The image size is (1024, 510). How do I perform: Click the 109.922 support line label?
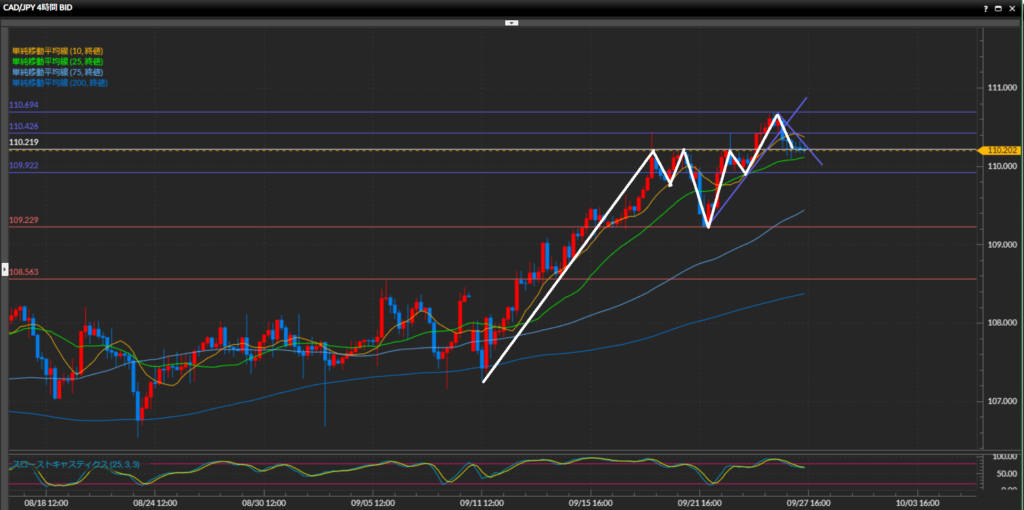pyautogui.click(x=24, y=166)
